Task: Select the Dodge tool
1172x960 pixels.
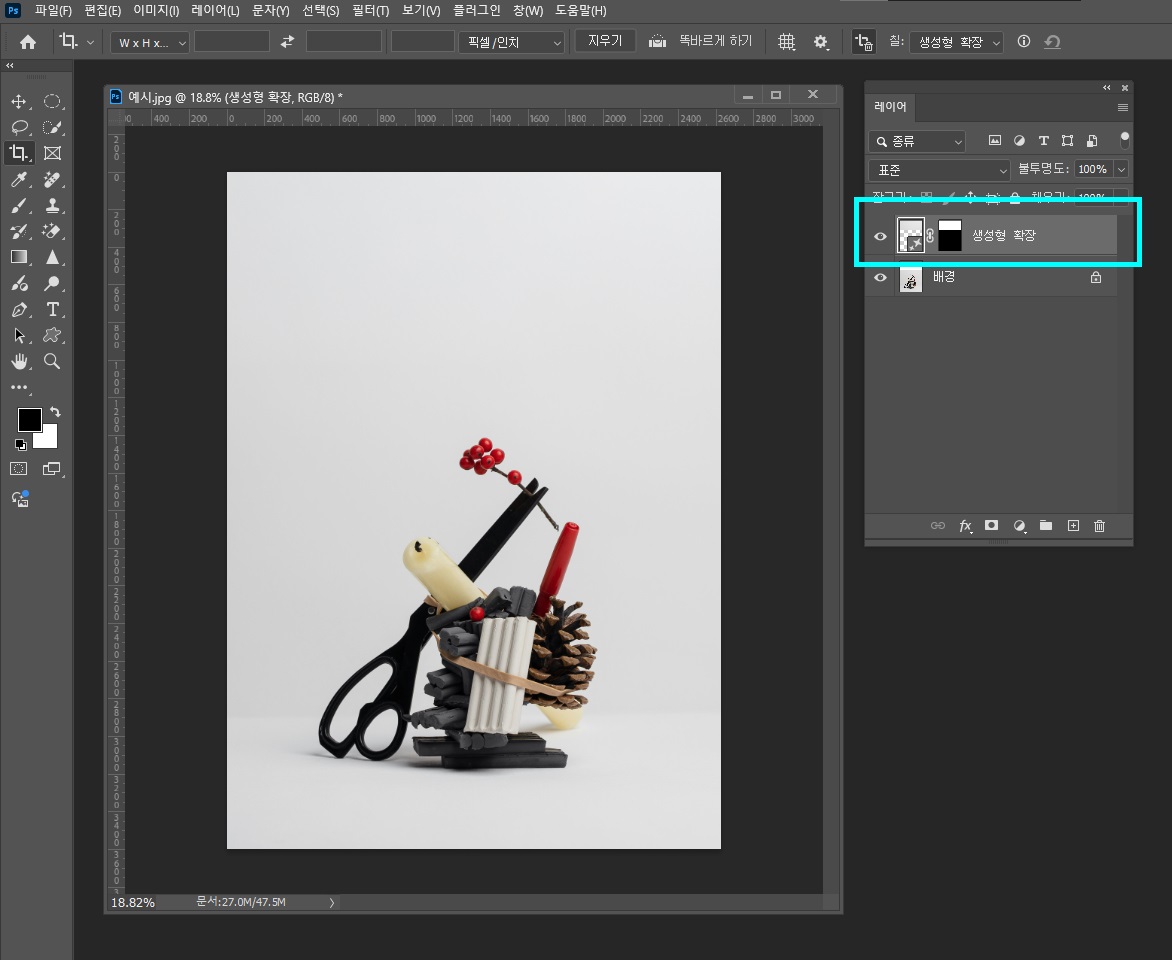Action: [x=52, y=283]
